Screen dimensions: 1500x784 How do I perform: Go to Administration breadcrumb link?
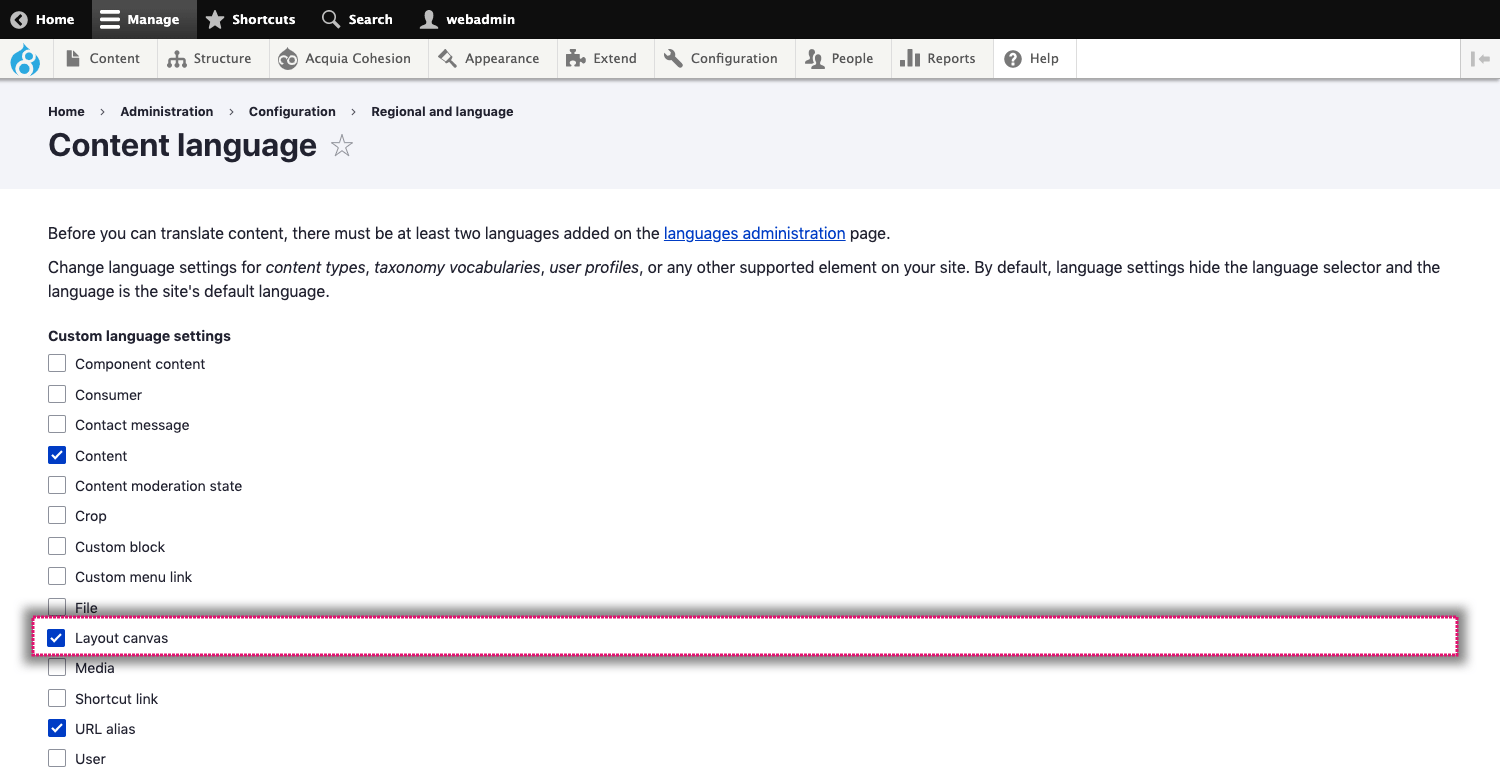[x=167, y=111]
